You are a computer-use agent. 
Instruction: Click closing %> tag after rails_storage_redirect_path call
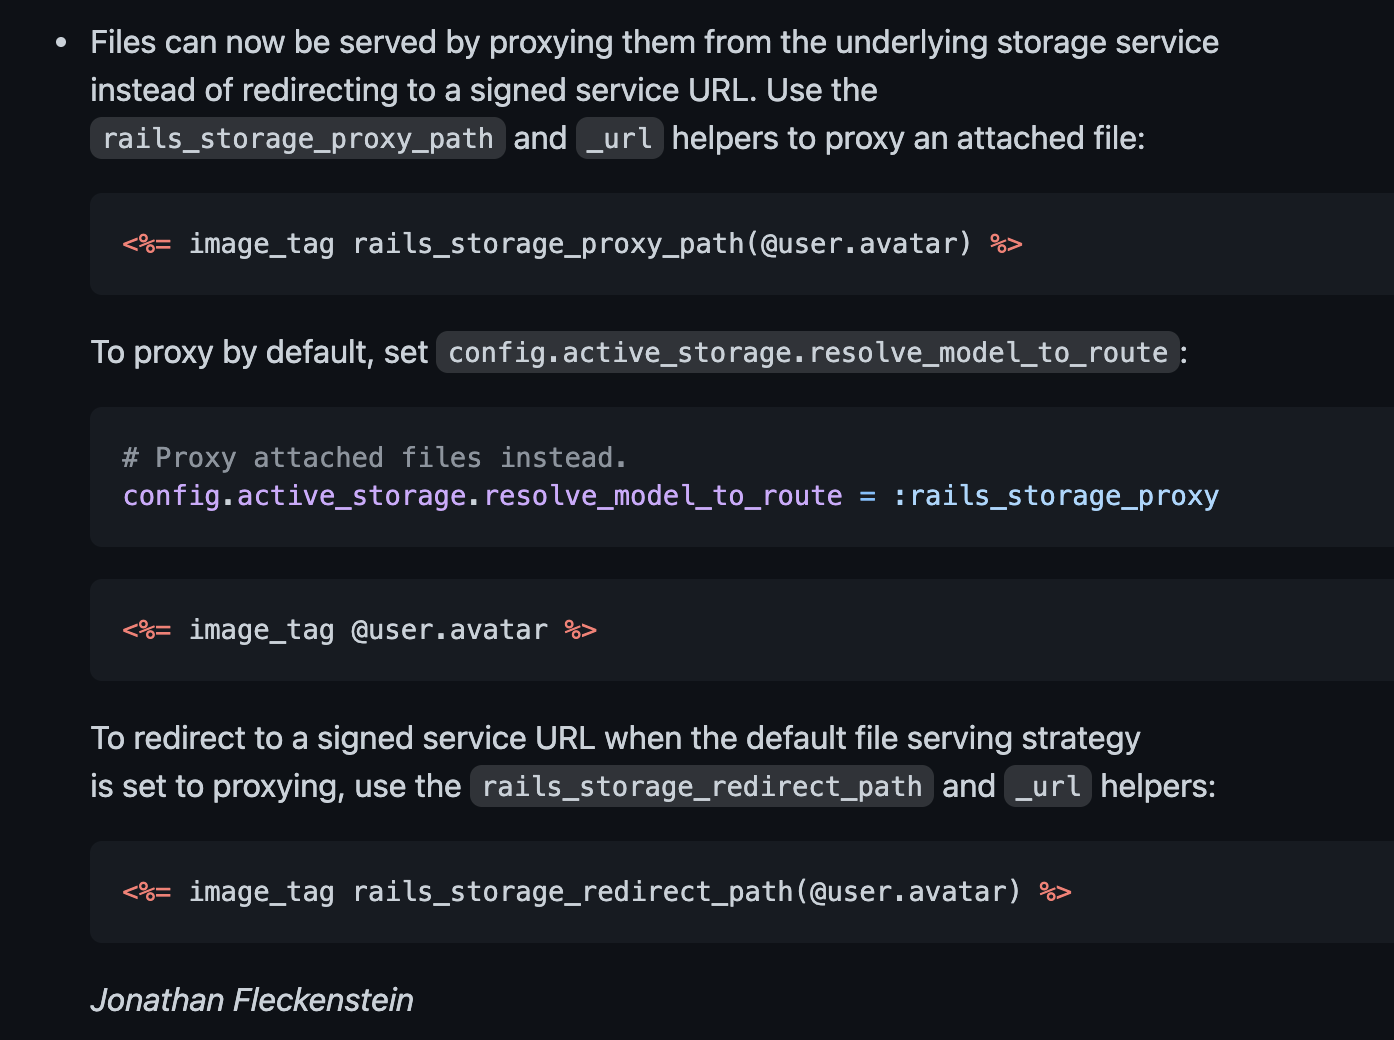coord(1055,892)
